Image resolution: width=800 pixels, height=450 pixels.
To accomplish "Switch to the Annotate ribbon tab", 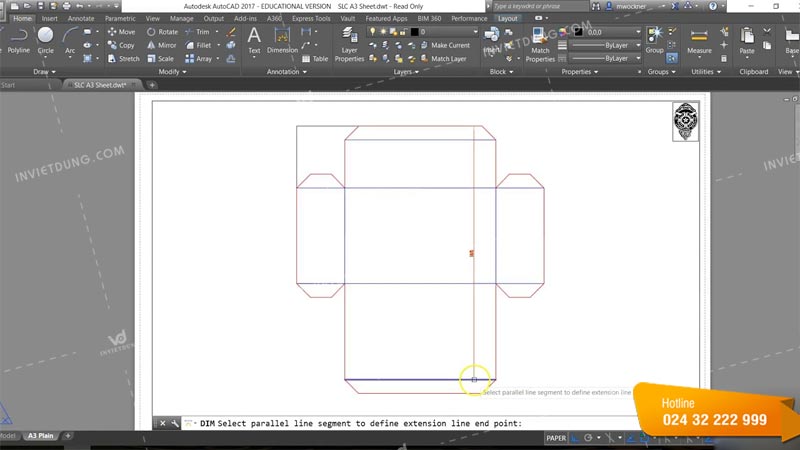I will tap(81, 18).
